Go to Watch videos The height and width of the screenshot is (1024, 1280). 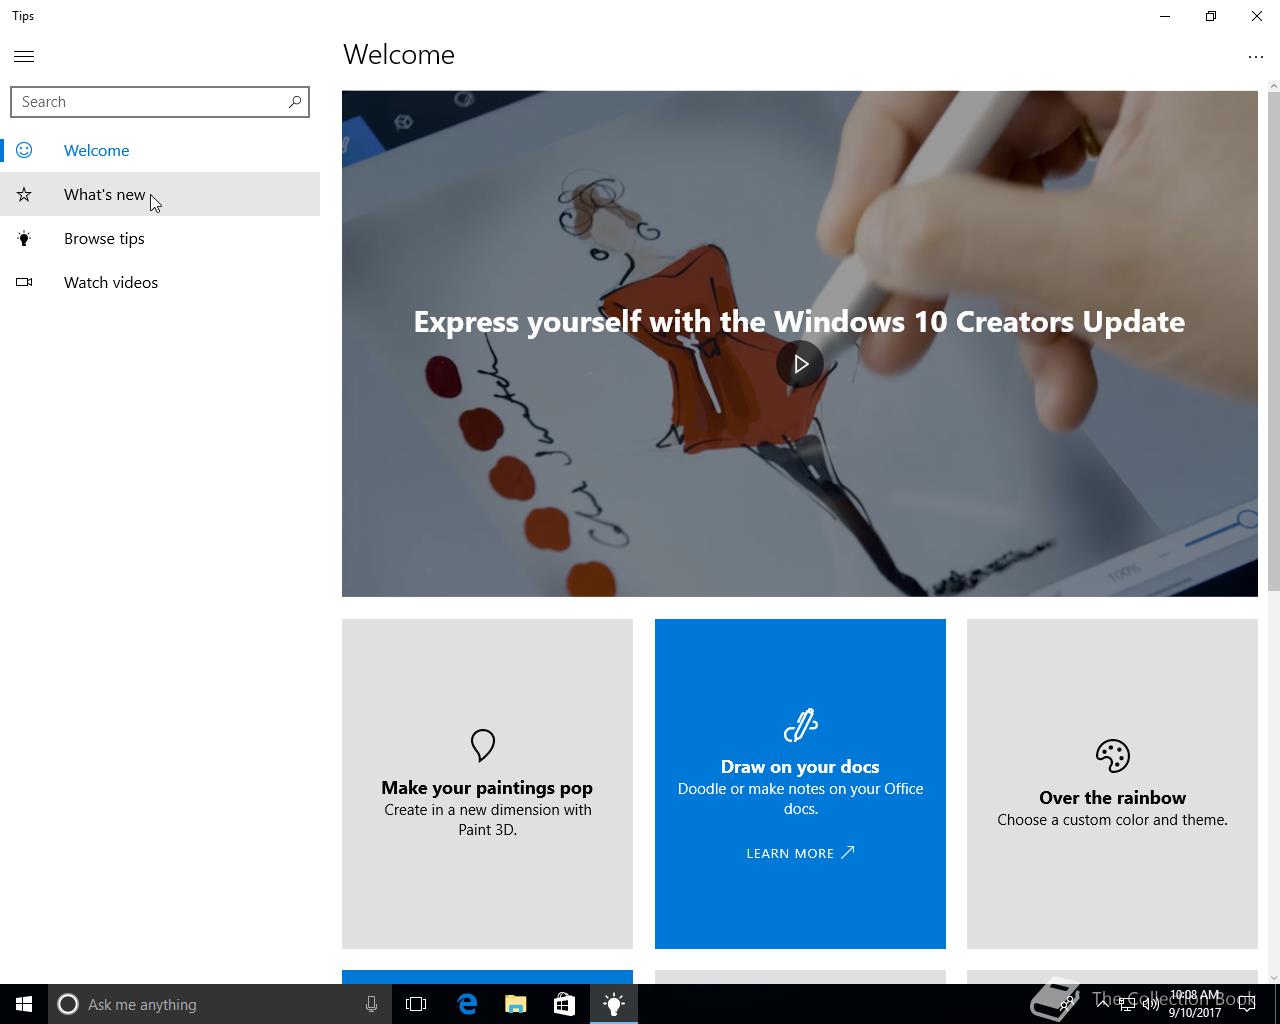[160, 282]
